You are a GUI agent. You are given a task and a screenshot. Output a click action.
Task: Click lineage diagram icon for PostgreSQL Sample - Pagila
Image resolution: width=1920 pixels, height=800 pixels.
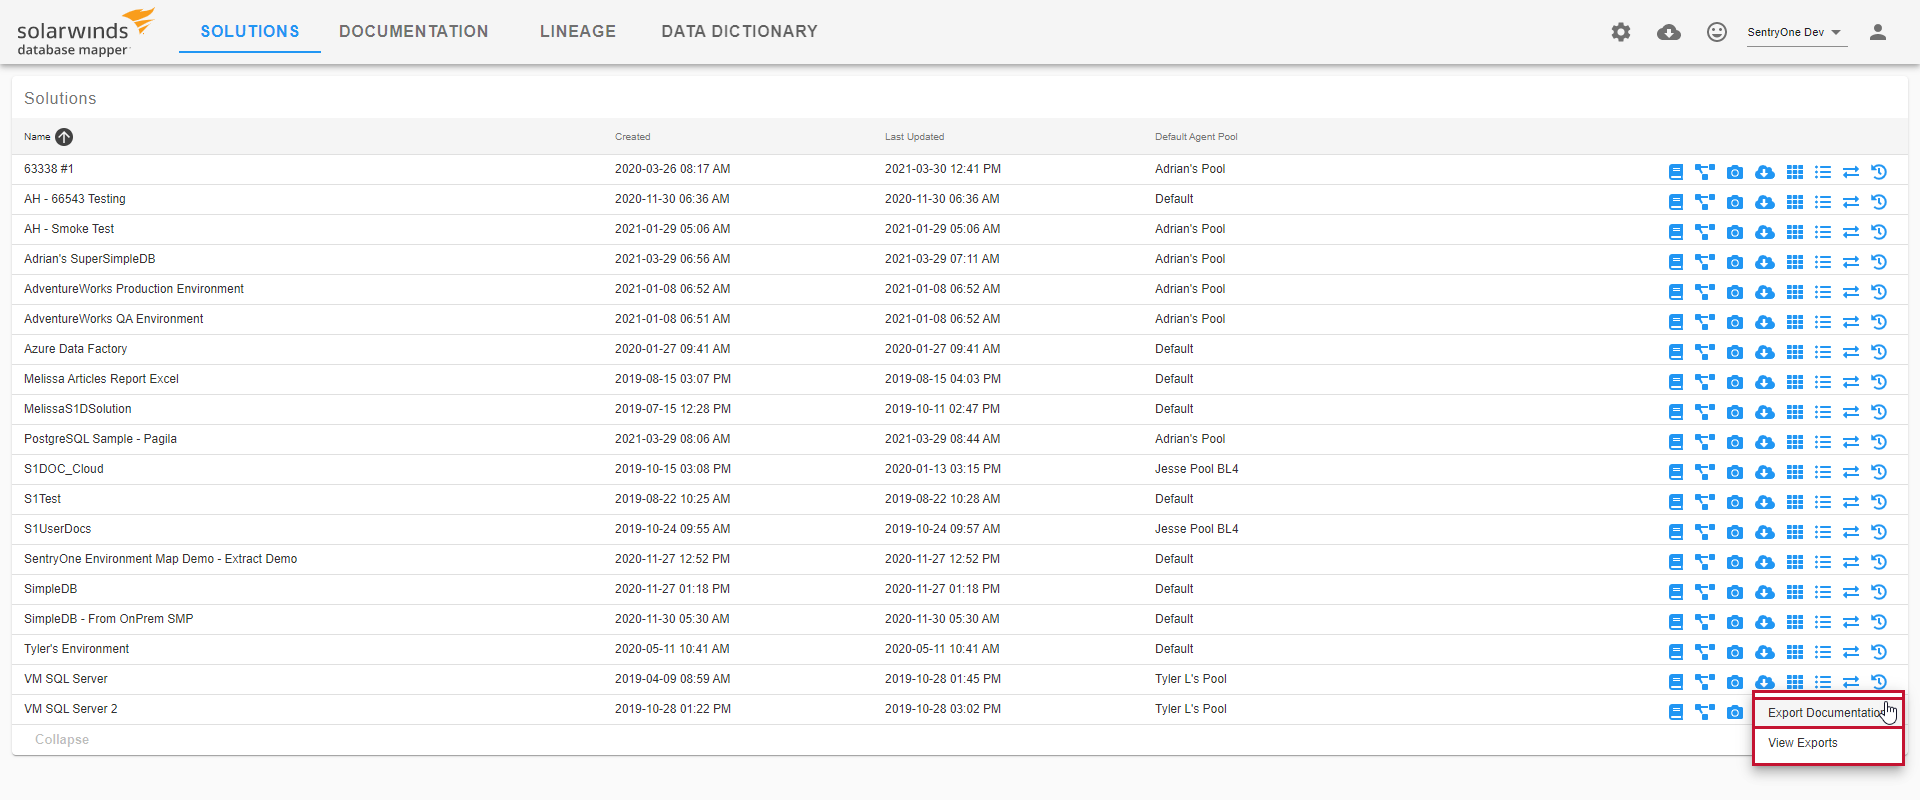pyautogui.click(x=1705, y=442)
